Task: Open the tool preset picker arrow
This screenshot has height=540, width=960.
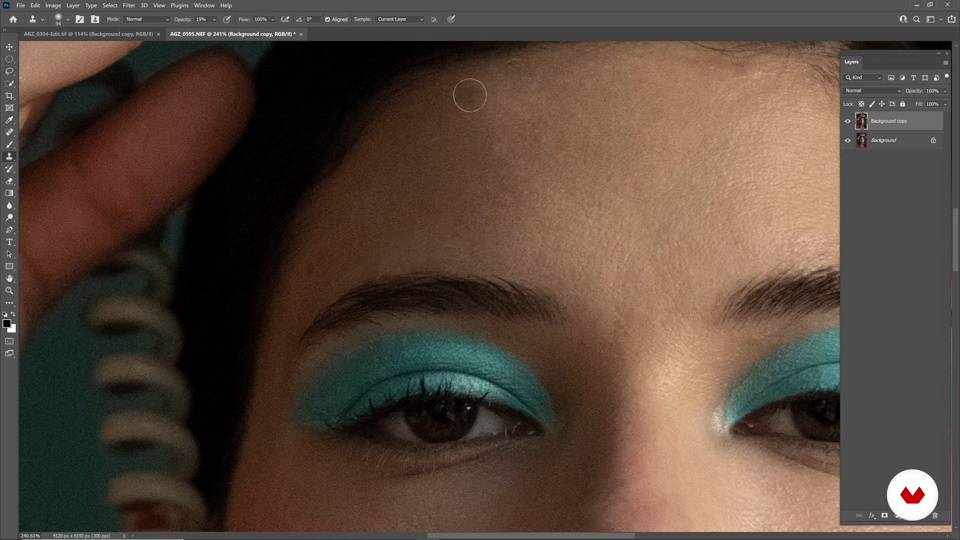Action: point(42,20)
